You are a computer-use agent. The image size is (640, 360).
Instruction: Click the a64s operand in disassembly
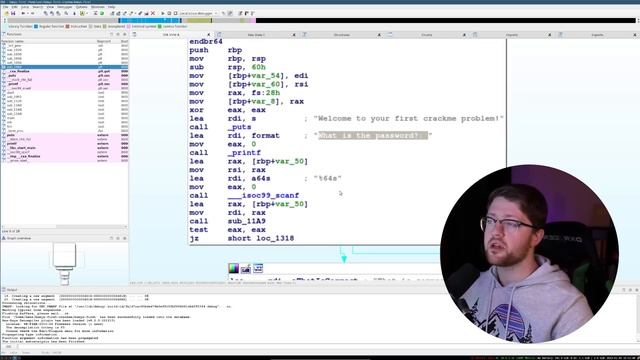(x=261, y=178)
